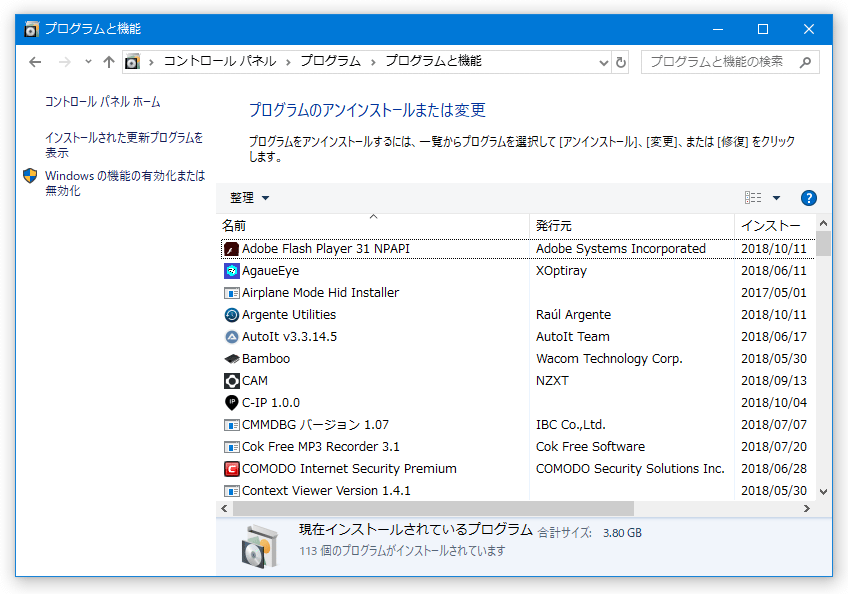The height and width of the screenshot is (594, 848).
Task: Click install date 2017/05/01
Action: point(773,293)
